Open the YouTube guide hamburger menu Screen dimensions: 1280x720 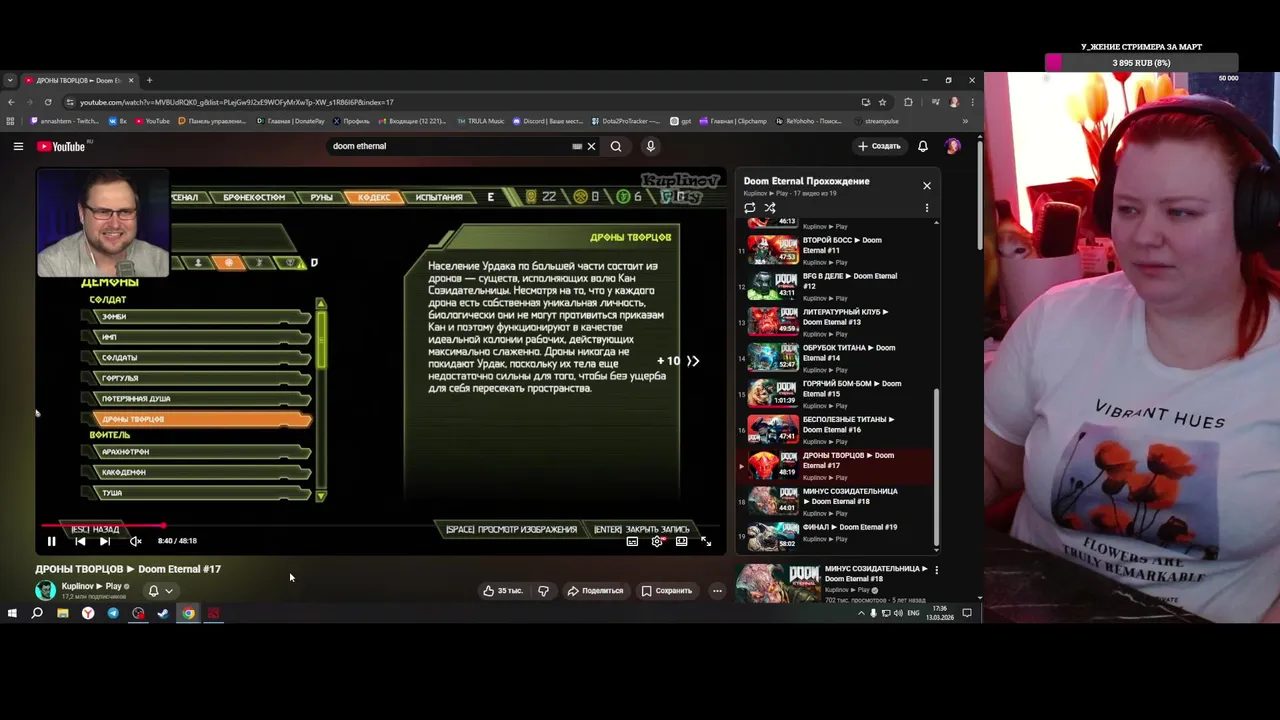[x=18, y=146]
